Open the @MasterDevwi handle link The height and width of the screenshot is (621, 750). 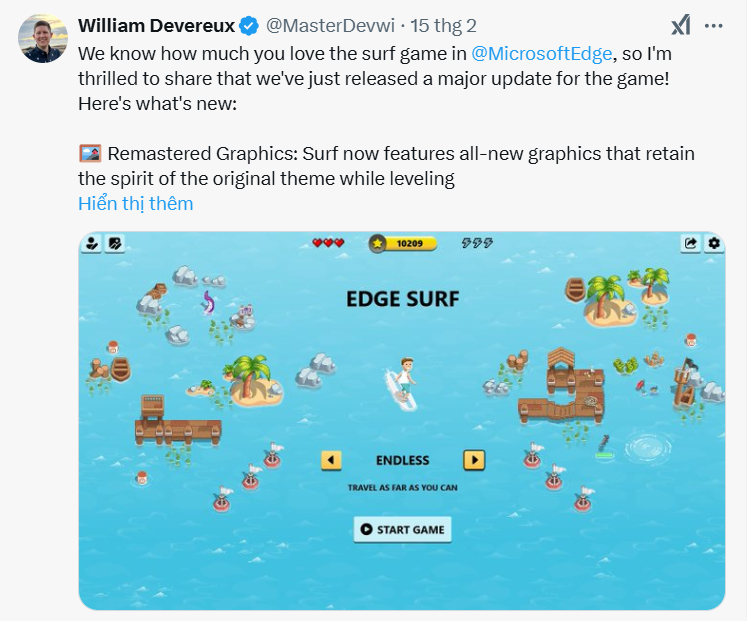(x=330, y=25)
